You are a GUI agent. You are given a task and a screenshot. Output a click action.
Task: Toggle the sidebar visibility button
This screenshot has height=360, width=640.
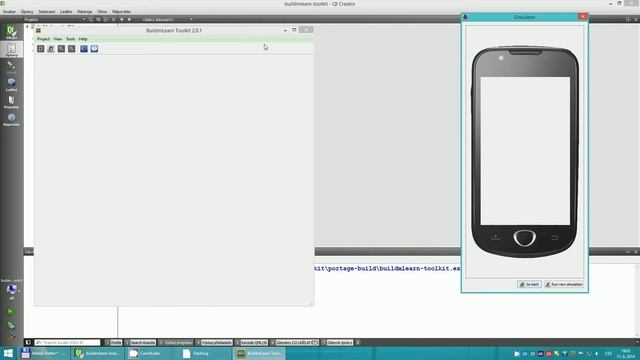(x=28, y=342)
